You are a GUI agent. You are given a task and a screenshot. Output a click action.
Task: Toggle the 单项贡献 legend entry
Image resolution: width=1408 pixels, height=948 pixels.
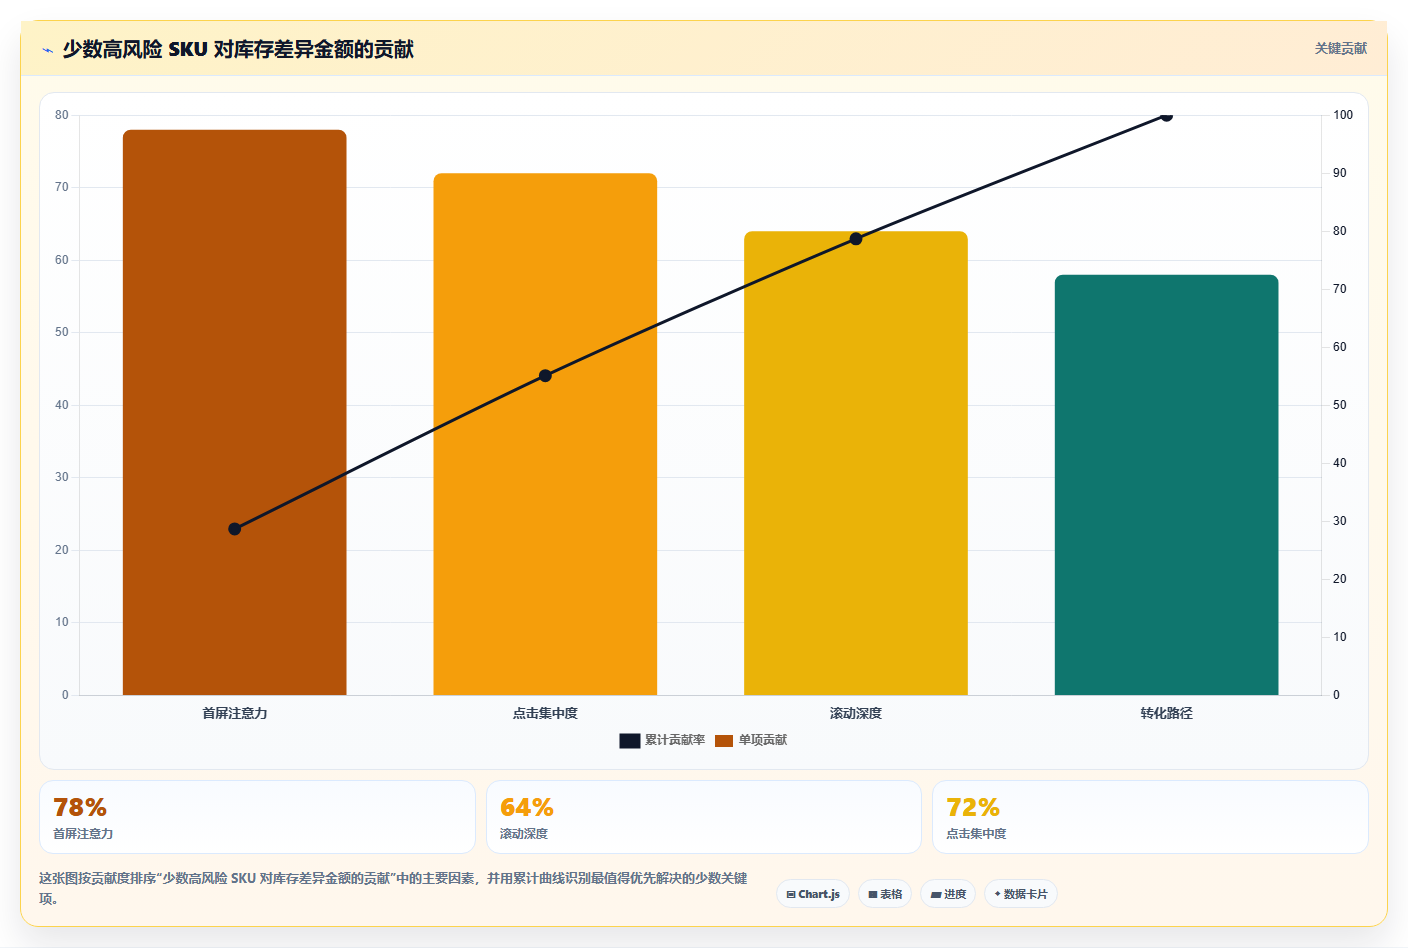pyautogui.click(x=751, y=740)
